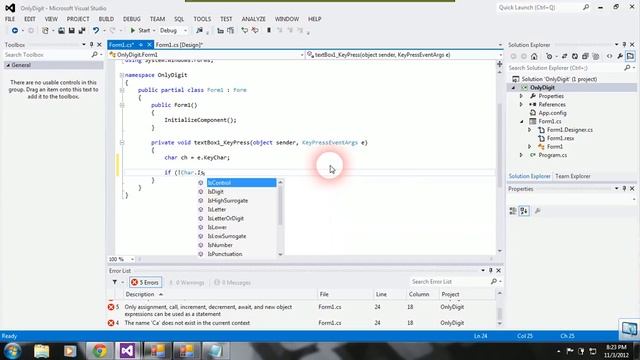Click the New Project toolbar icon

(x=45, y=31)
